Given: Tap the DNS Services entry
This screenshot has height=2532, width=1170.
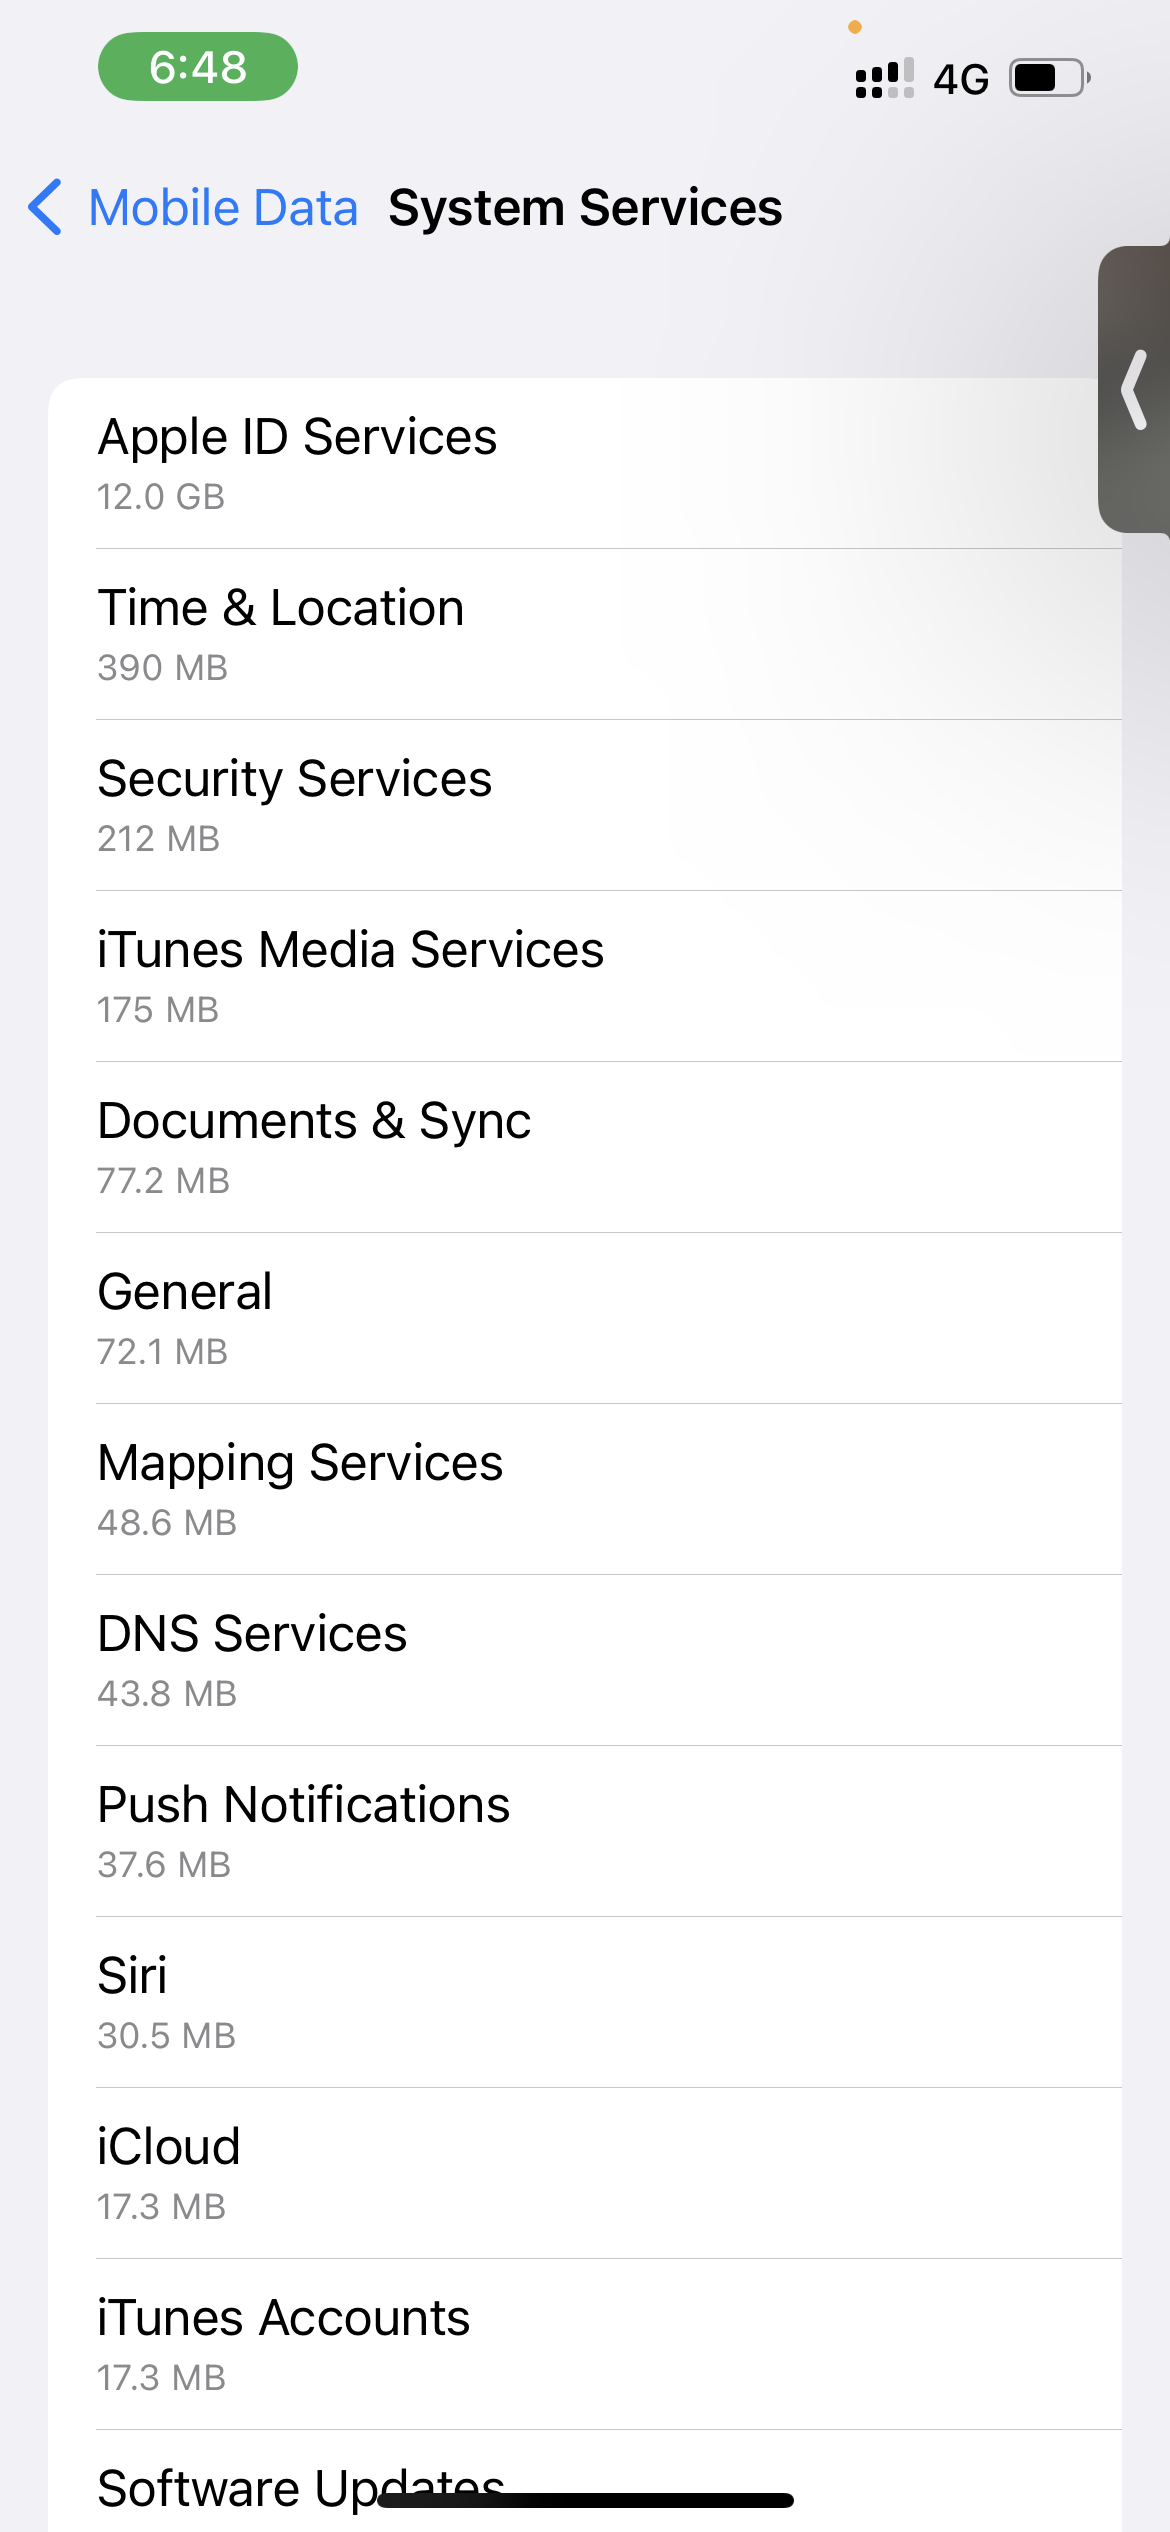Looking at the screenshot, I should [x=585, y=1661].
